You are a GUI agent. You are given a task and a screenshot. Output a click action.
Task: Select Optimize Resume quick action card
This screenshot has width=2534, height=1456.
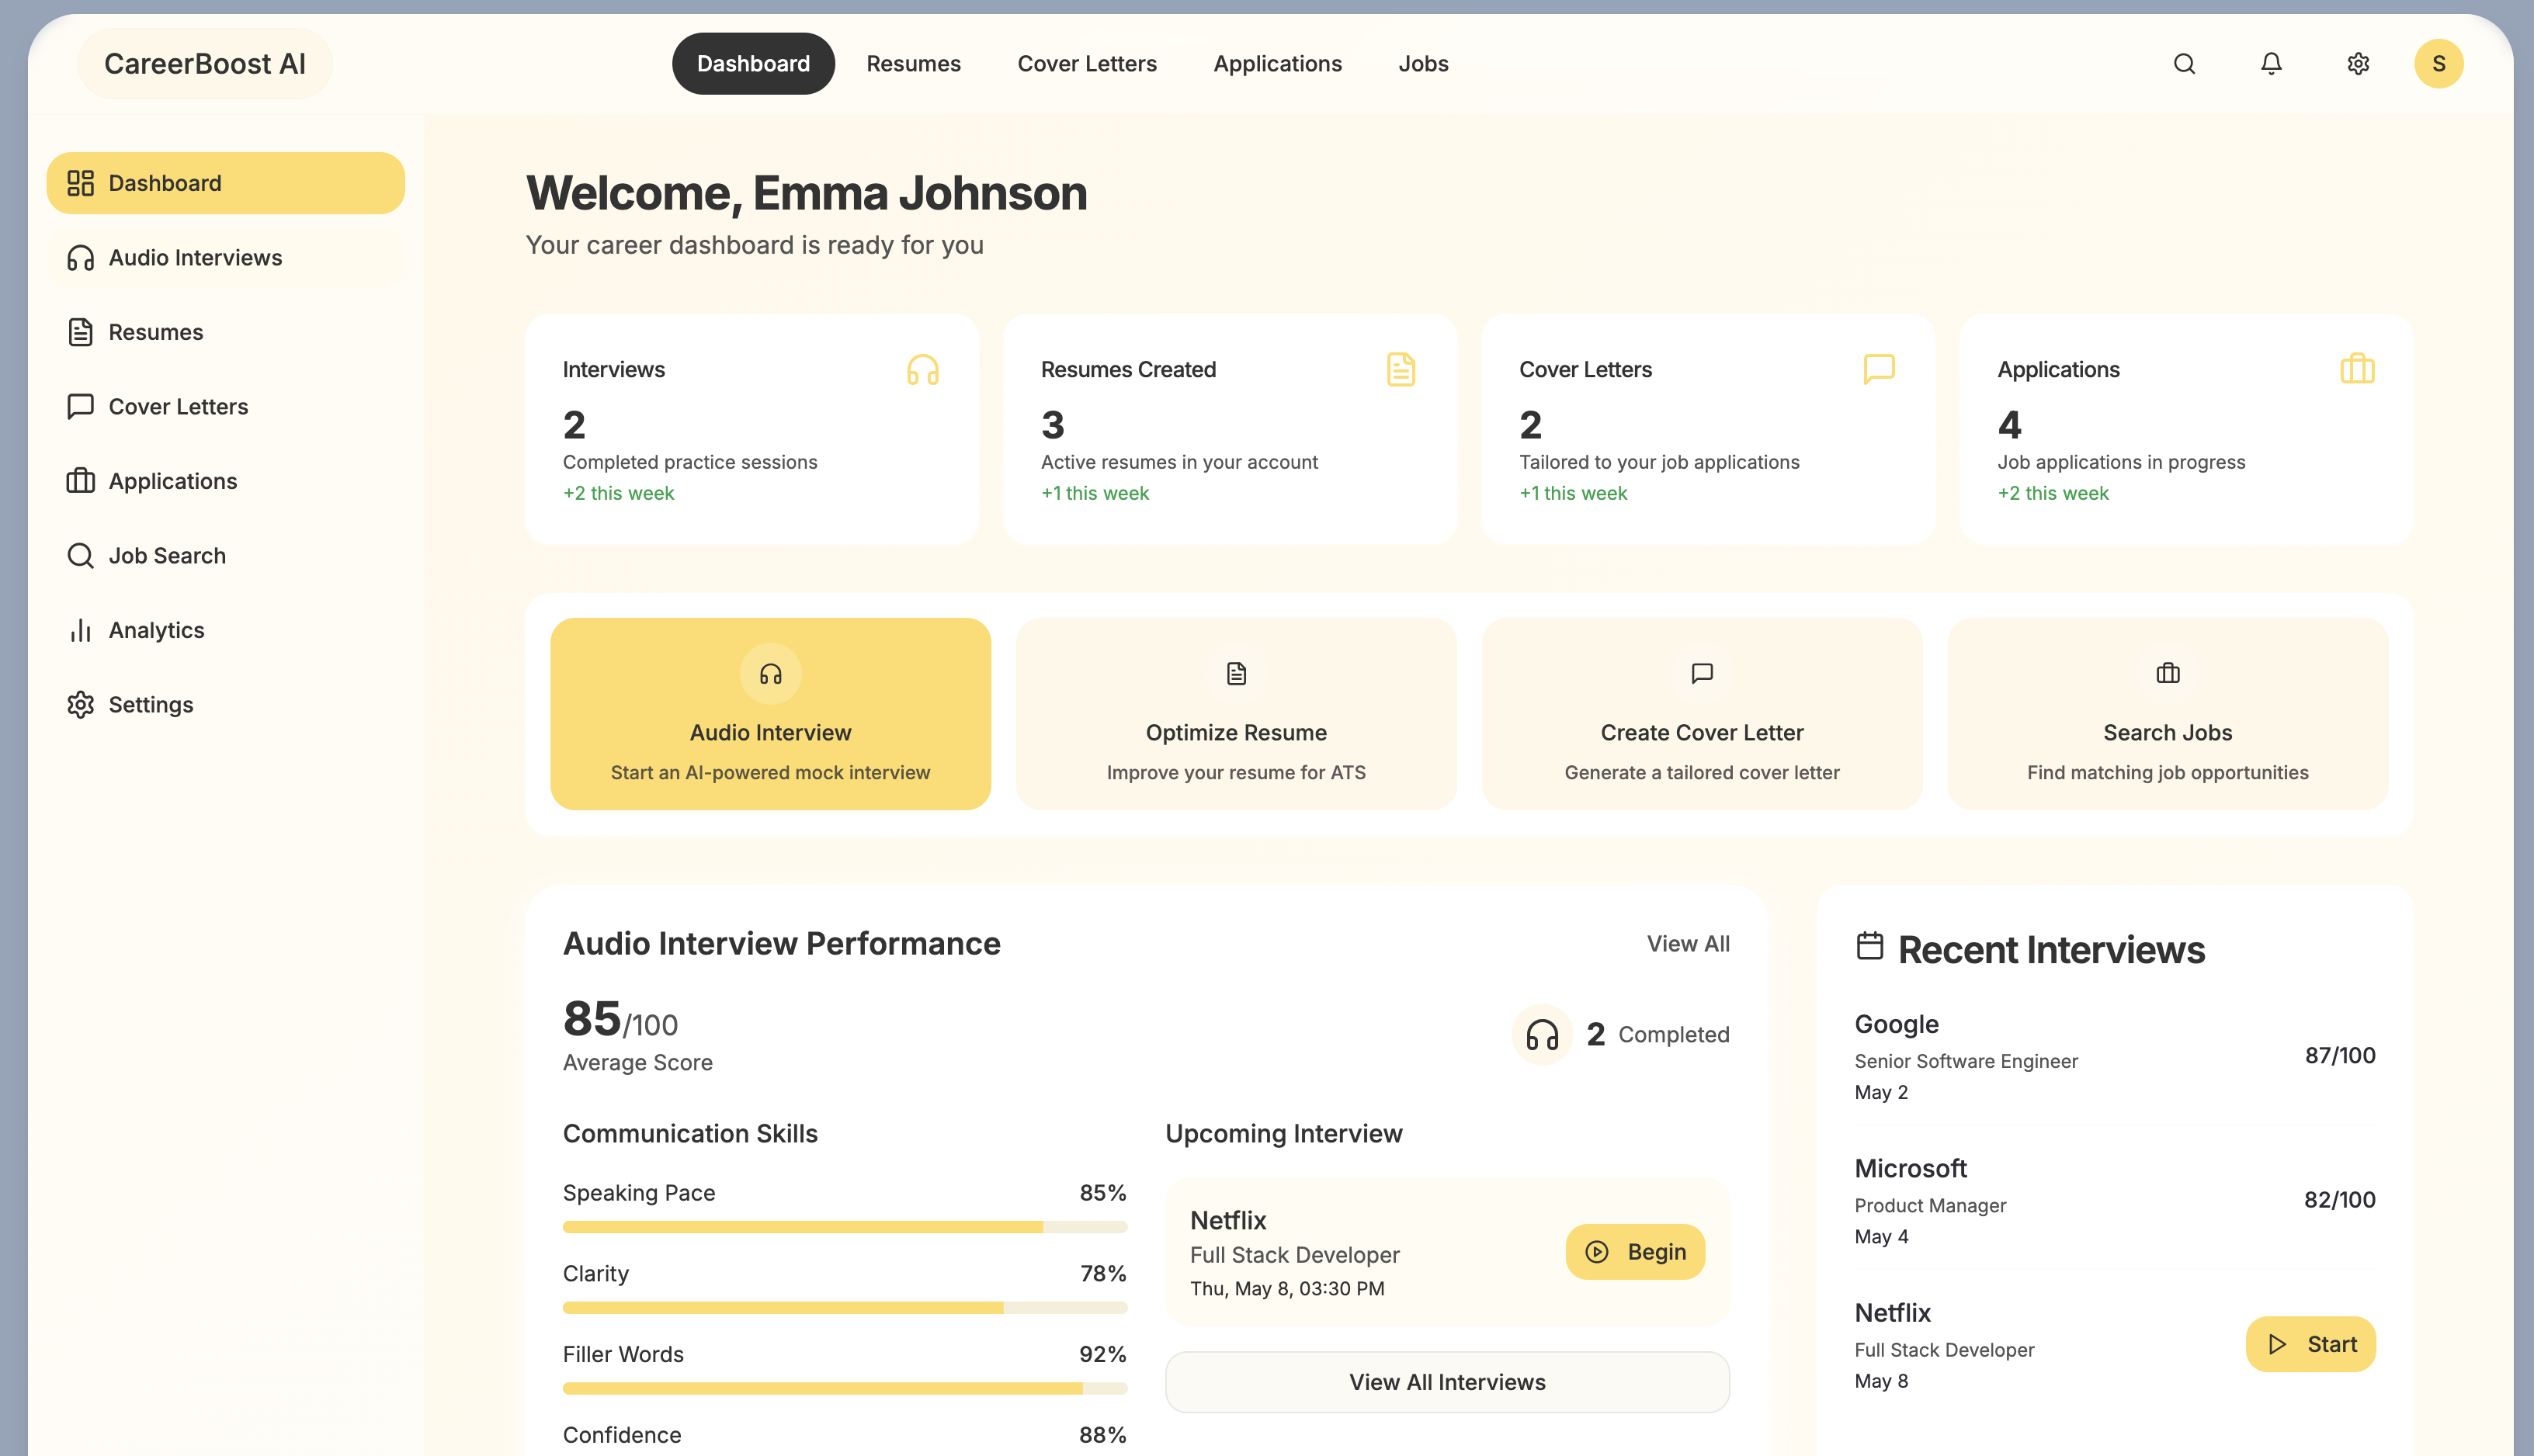click(x=1235, y=714)
